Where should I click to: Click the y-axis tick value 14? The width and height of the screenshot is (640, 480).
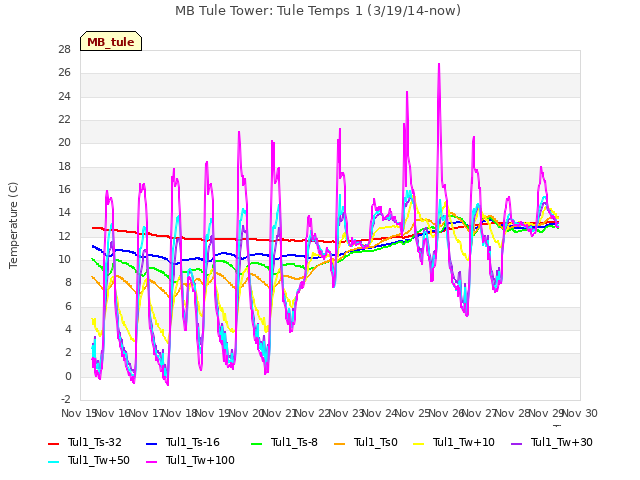pos(65,213)
